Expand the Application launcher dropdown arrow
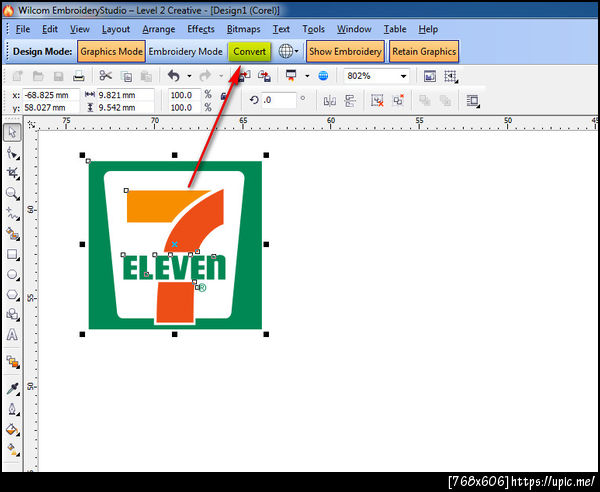Screen dimensions: 600x492 point(307,76)
